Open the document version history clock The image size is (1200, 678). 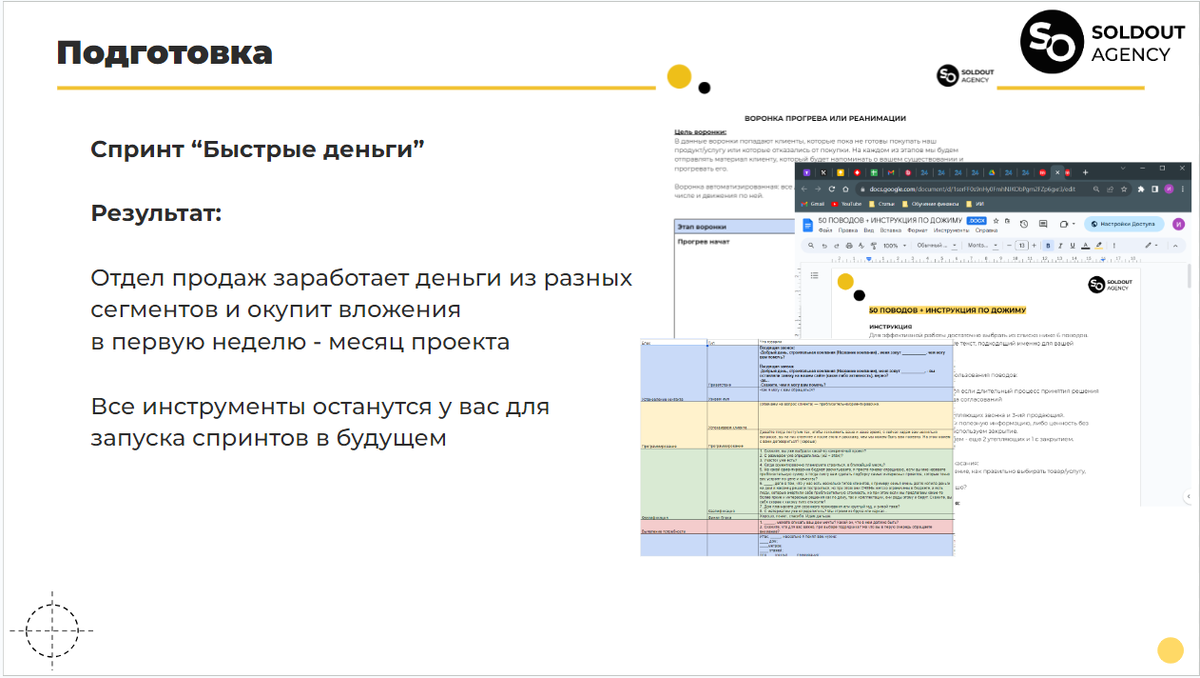1023,224
